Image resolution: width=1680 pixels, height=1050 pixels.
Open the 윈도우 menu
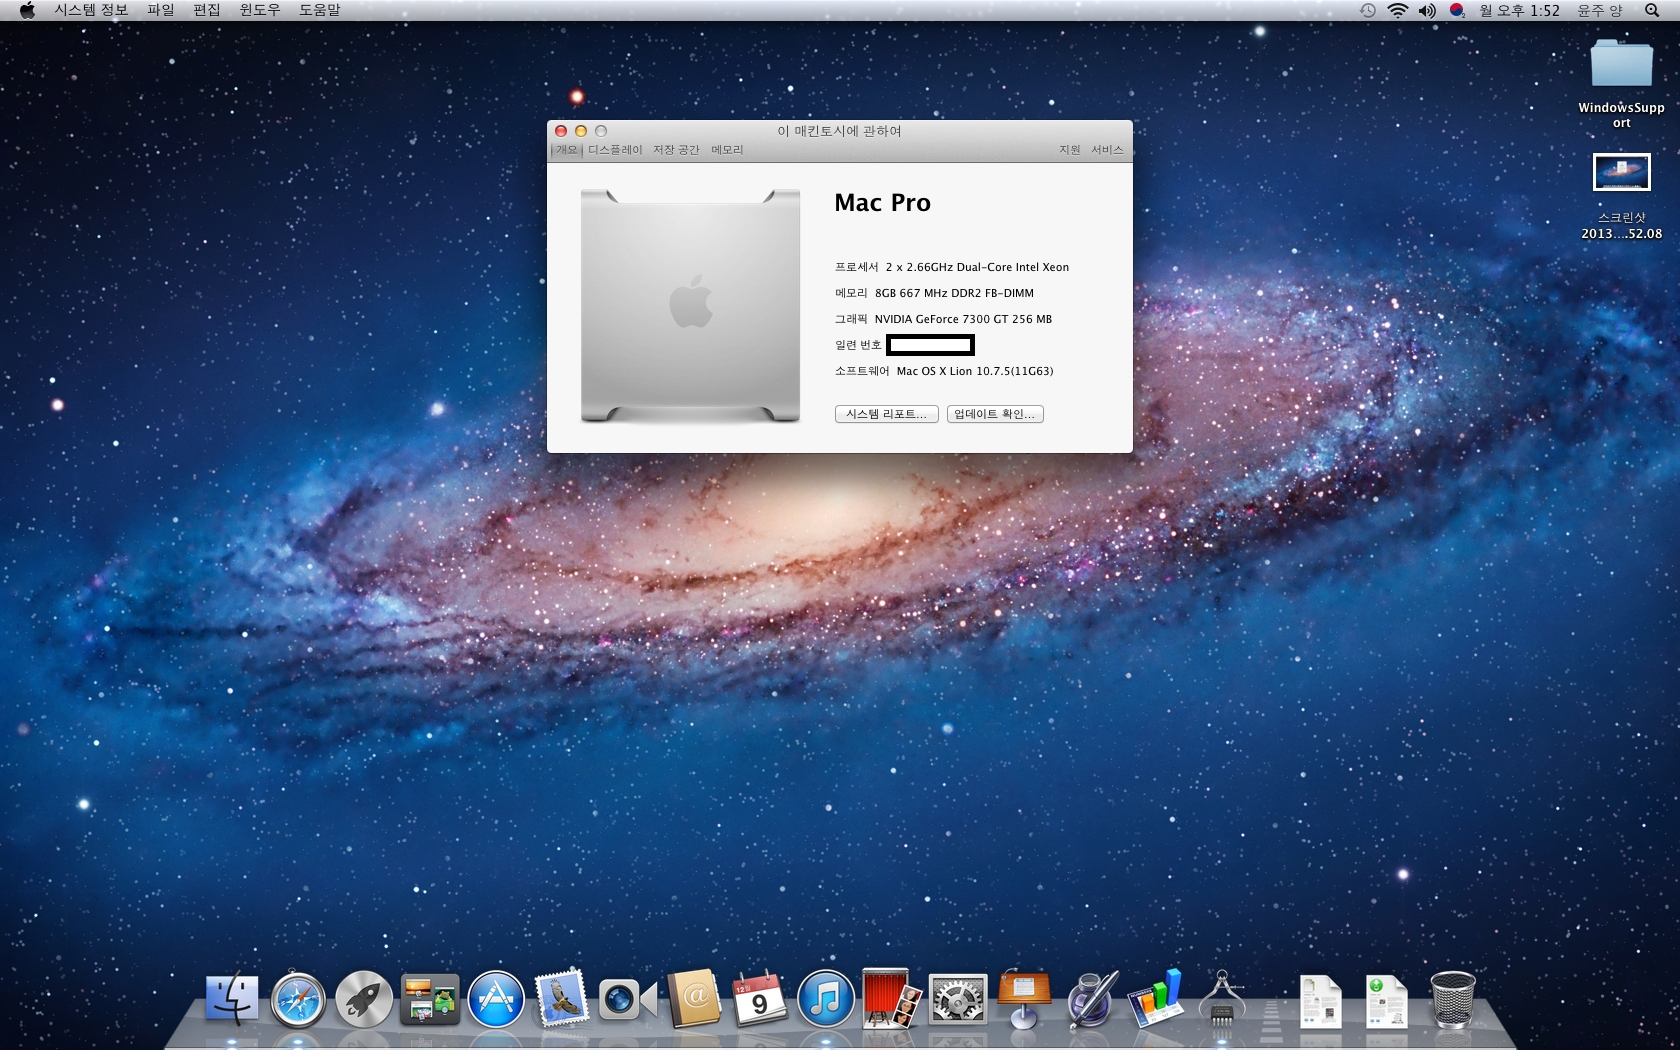point(259,10)
